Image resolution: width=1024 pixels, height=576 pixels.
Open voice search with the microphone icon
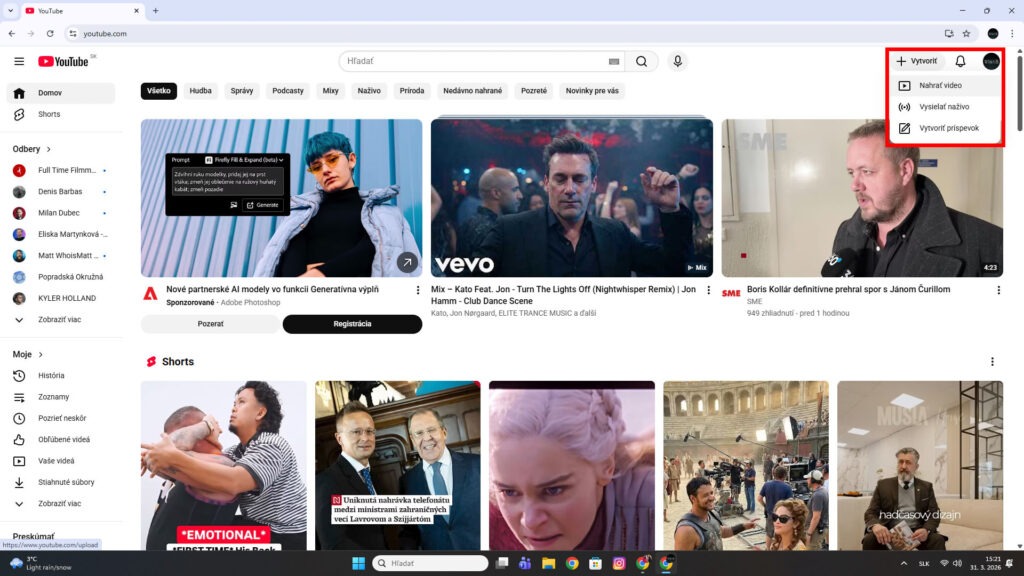click(677, 61)
